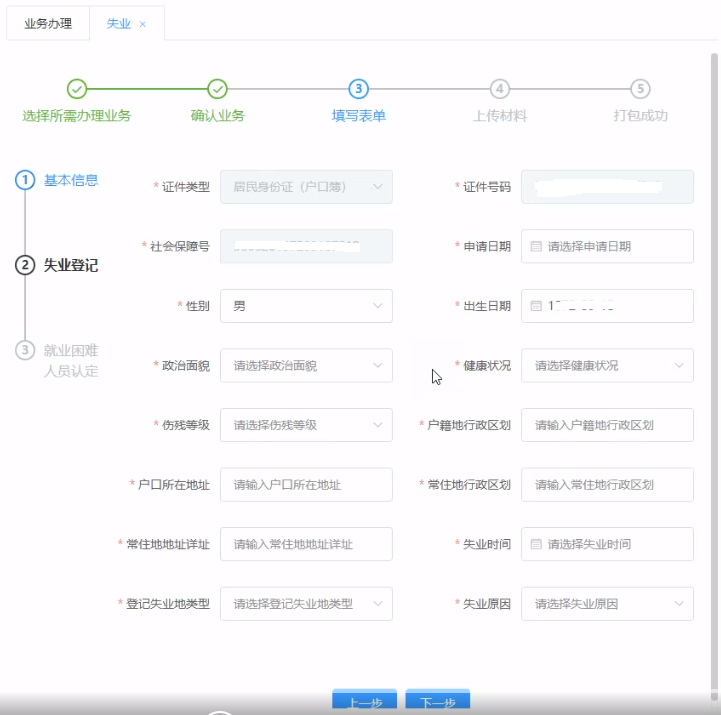Select 基本信息 in the side steps
Viewport: 721px width, 715px height.
pyautogui.click(x=71, y=180)
